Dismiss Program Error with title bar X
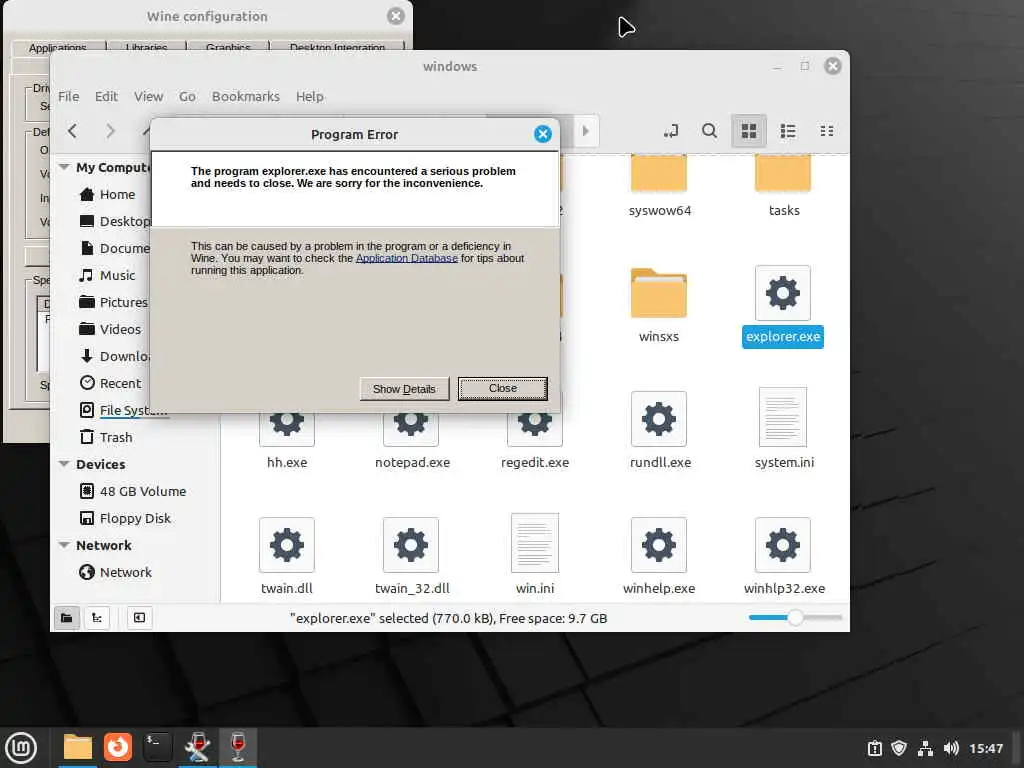Image resolution: width=1024 pixels, height=768 pixels. 543,134
